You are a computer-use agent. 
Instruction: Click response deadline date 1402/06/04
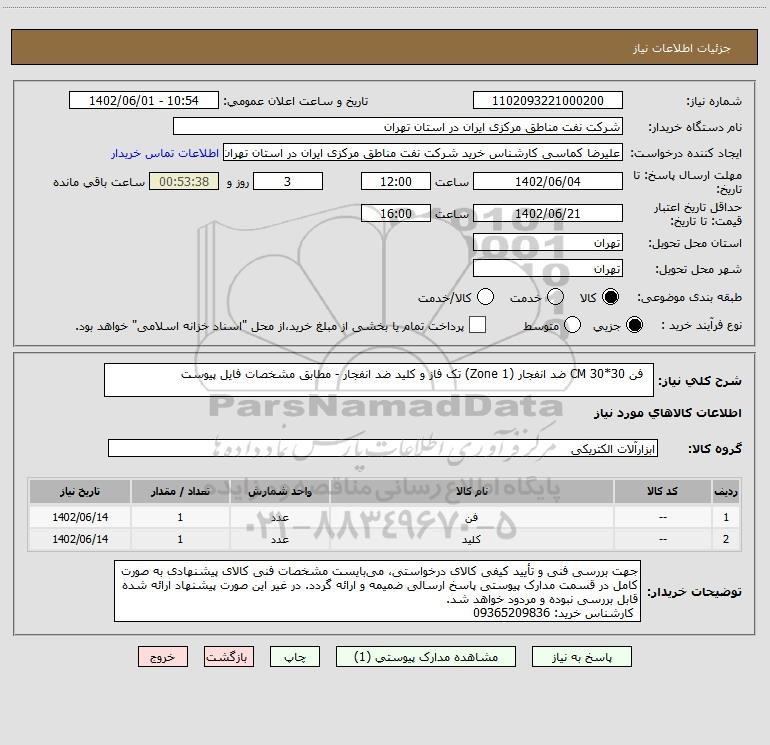(548, 182)
